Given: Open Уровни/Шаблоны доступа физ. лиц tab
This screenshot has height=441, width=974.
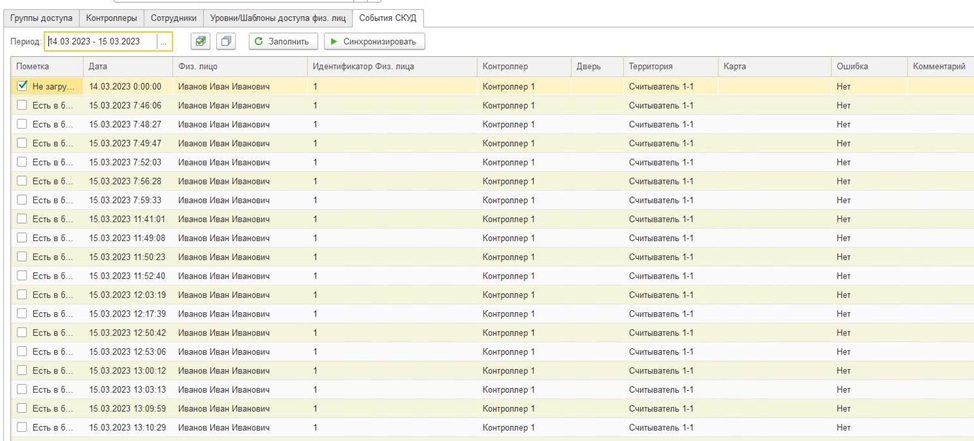Looking at the screenshot, I should coord(277,18).
